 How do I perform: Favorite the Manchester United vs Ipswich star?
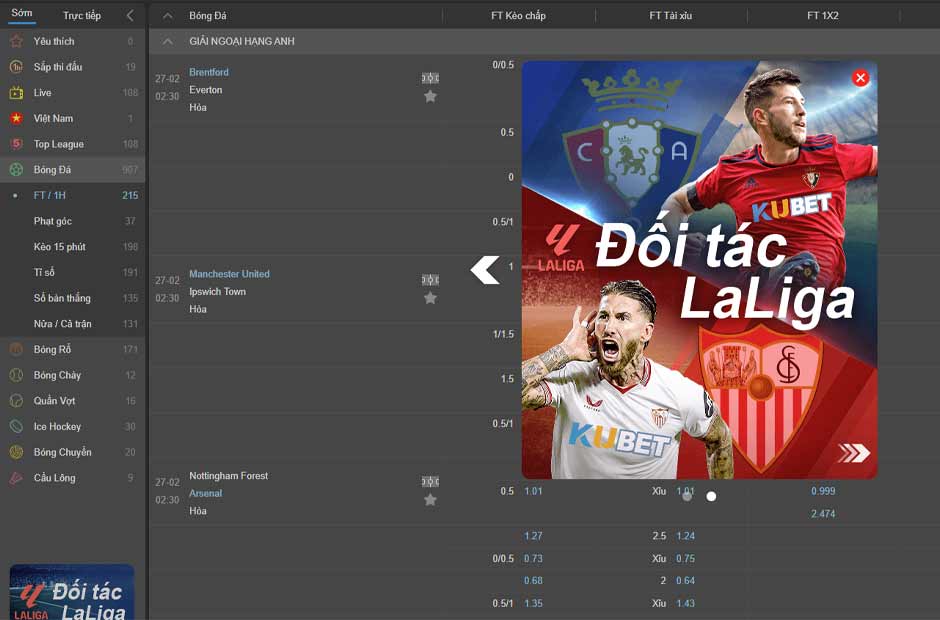click(x=430, y=298)
